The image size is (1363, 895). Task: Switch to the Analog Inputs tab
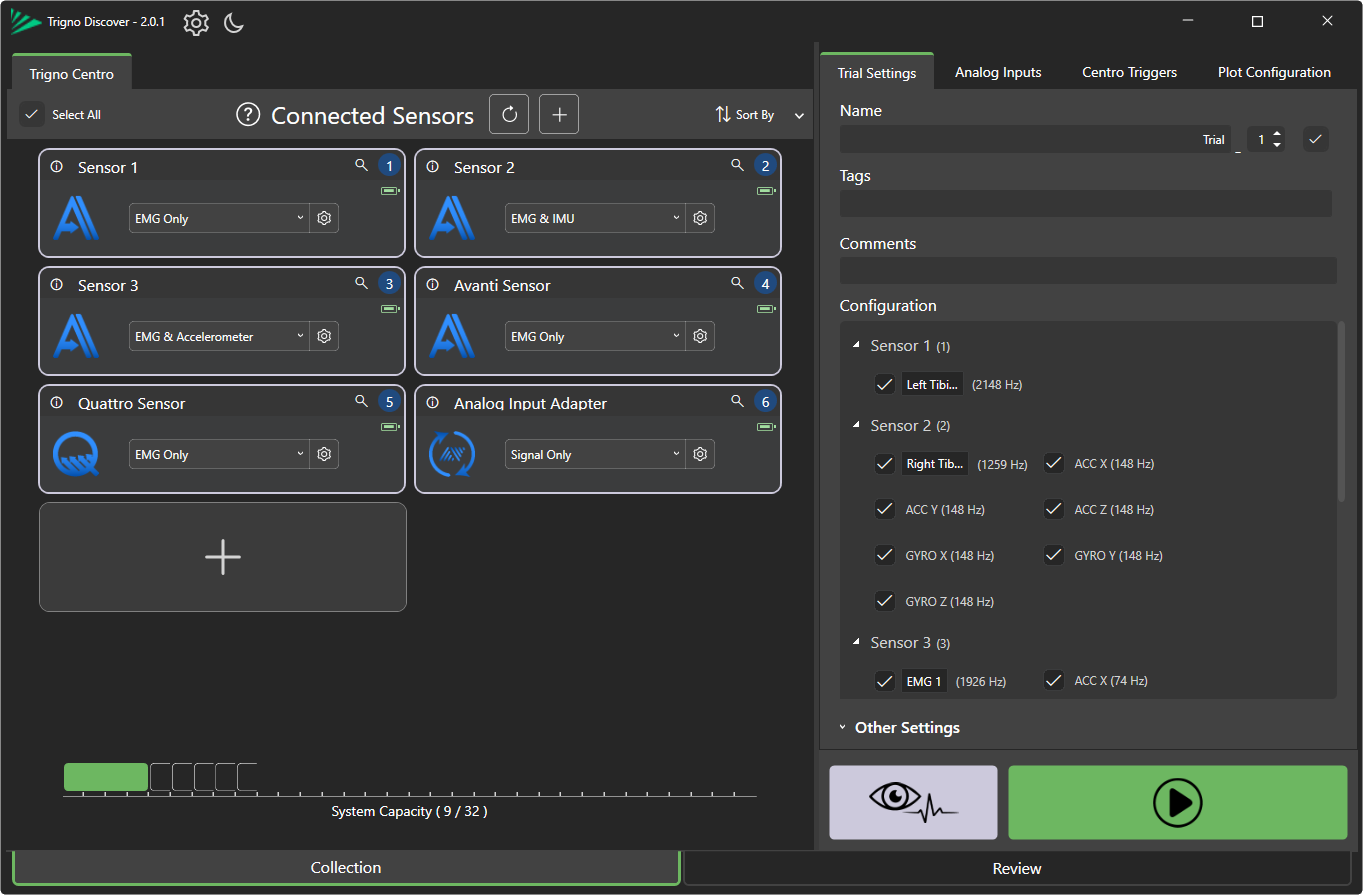tap(997, 72)
